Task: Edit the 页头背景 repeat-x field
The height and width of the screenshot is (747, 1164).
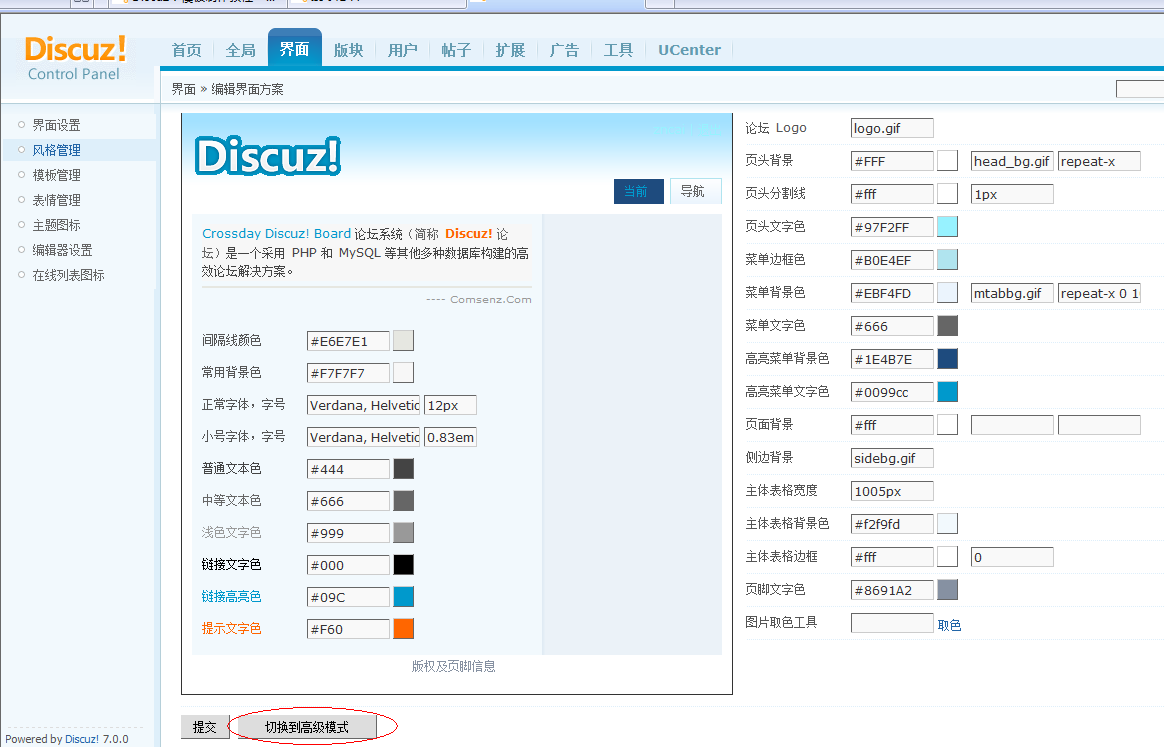Action: [1099, 161]
